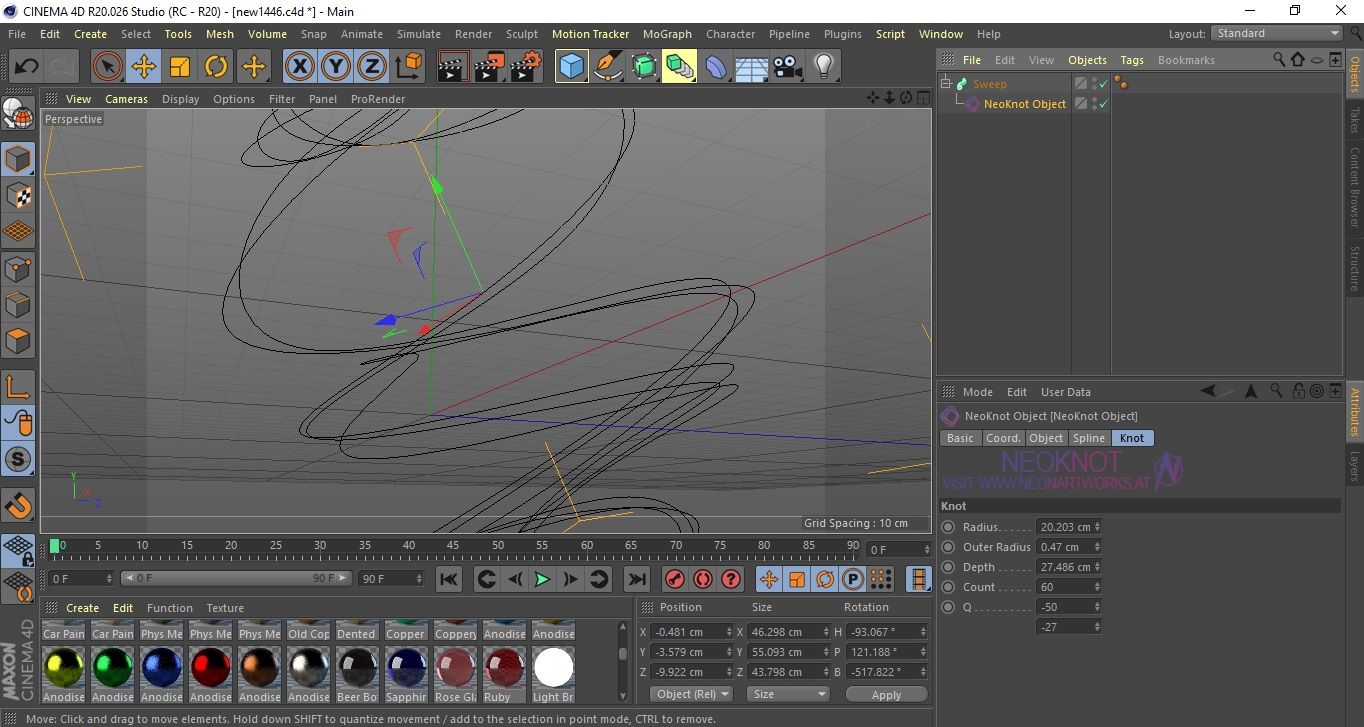Viewport: 1364px width, 727px height.
Task: Toggle the X axis lock
Action: [299, 67]
